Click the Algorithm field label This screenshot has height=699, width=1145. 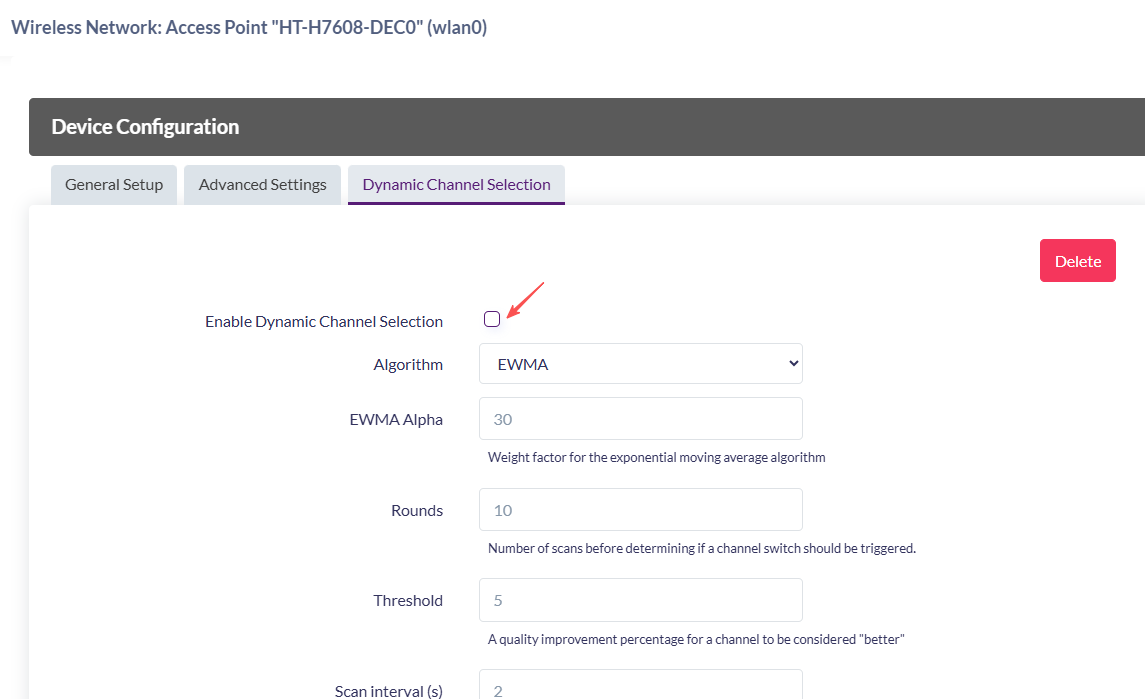coord(408,365)
